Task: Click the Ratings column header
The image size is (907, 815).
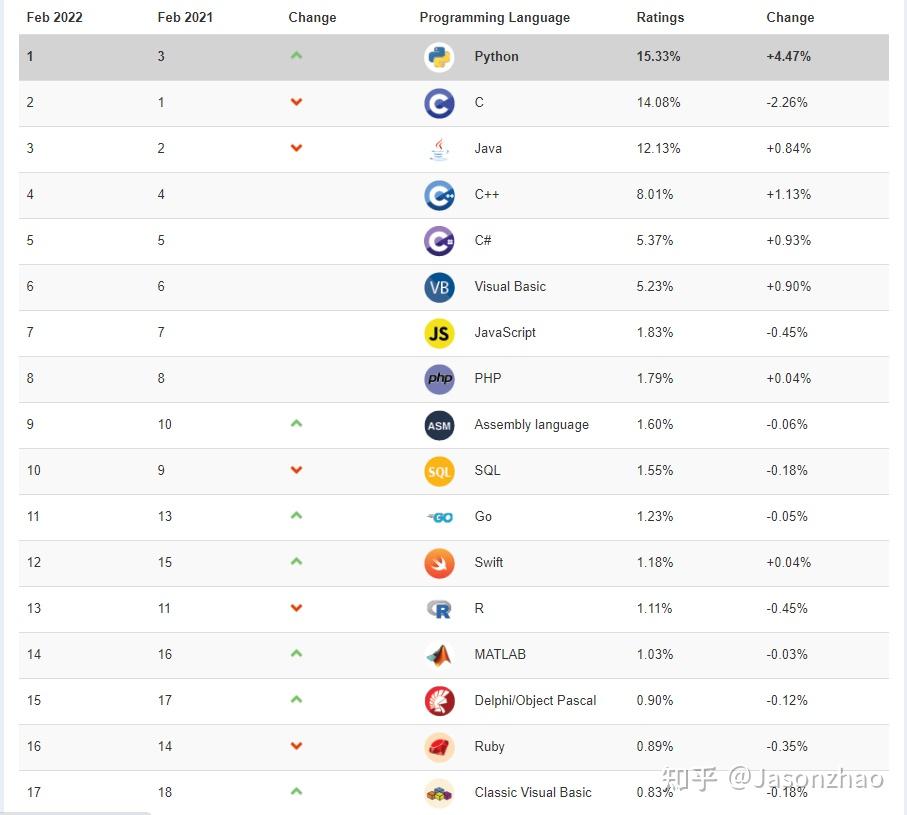Action: (x=660, y=17)
